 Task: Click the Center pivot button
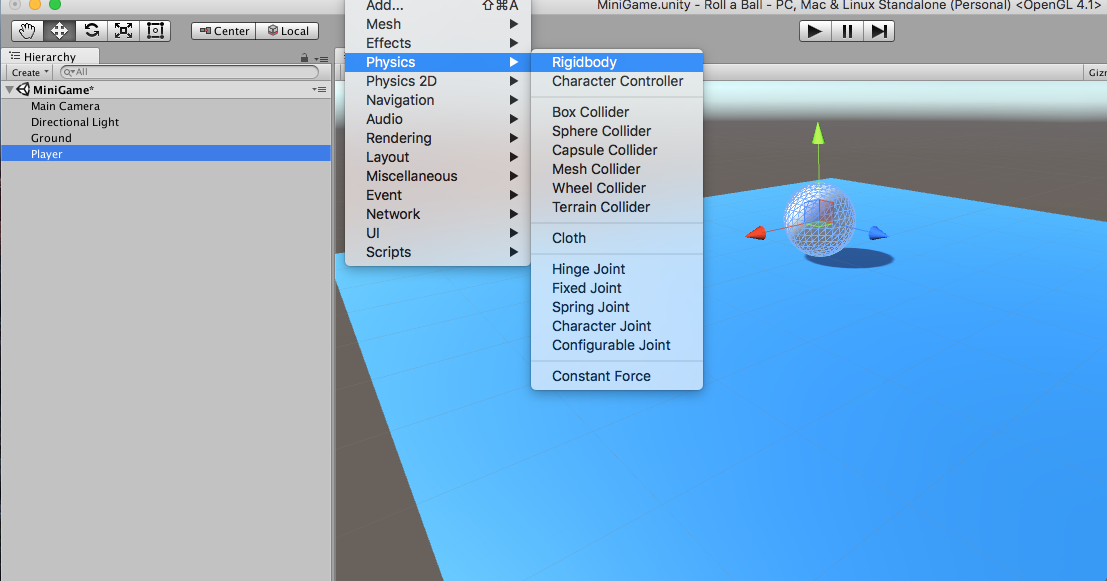(223, 31)
